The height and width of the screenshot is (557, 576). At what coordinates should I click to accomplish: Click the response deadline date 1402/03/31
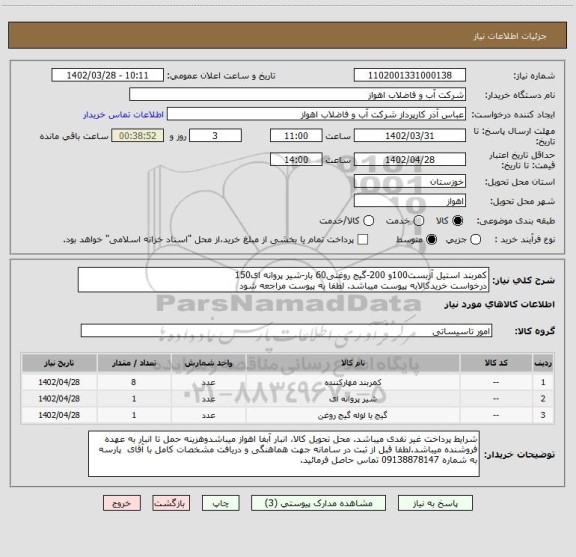pos(410,136)
